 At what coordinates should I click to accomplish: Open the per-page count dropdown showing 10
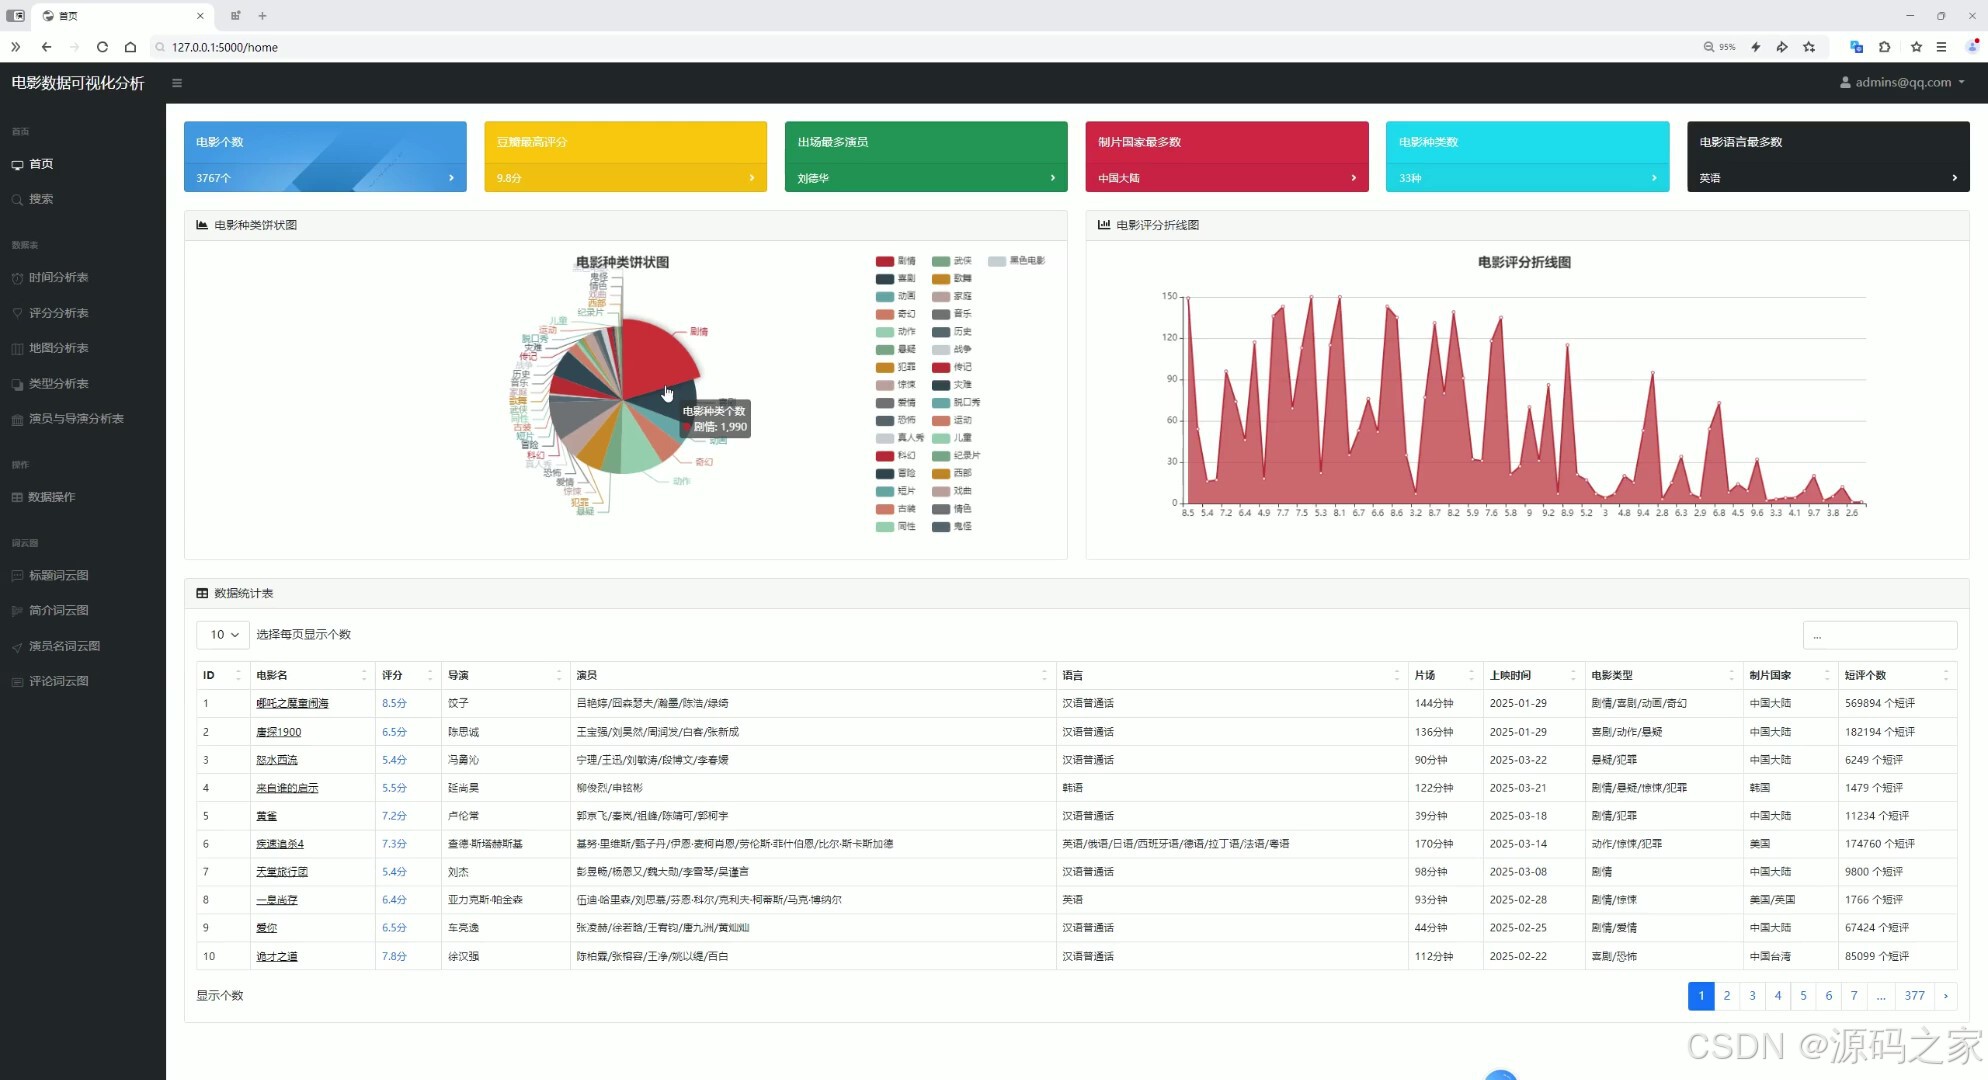(x=222, y=634)
